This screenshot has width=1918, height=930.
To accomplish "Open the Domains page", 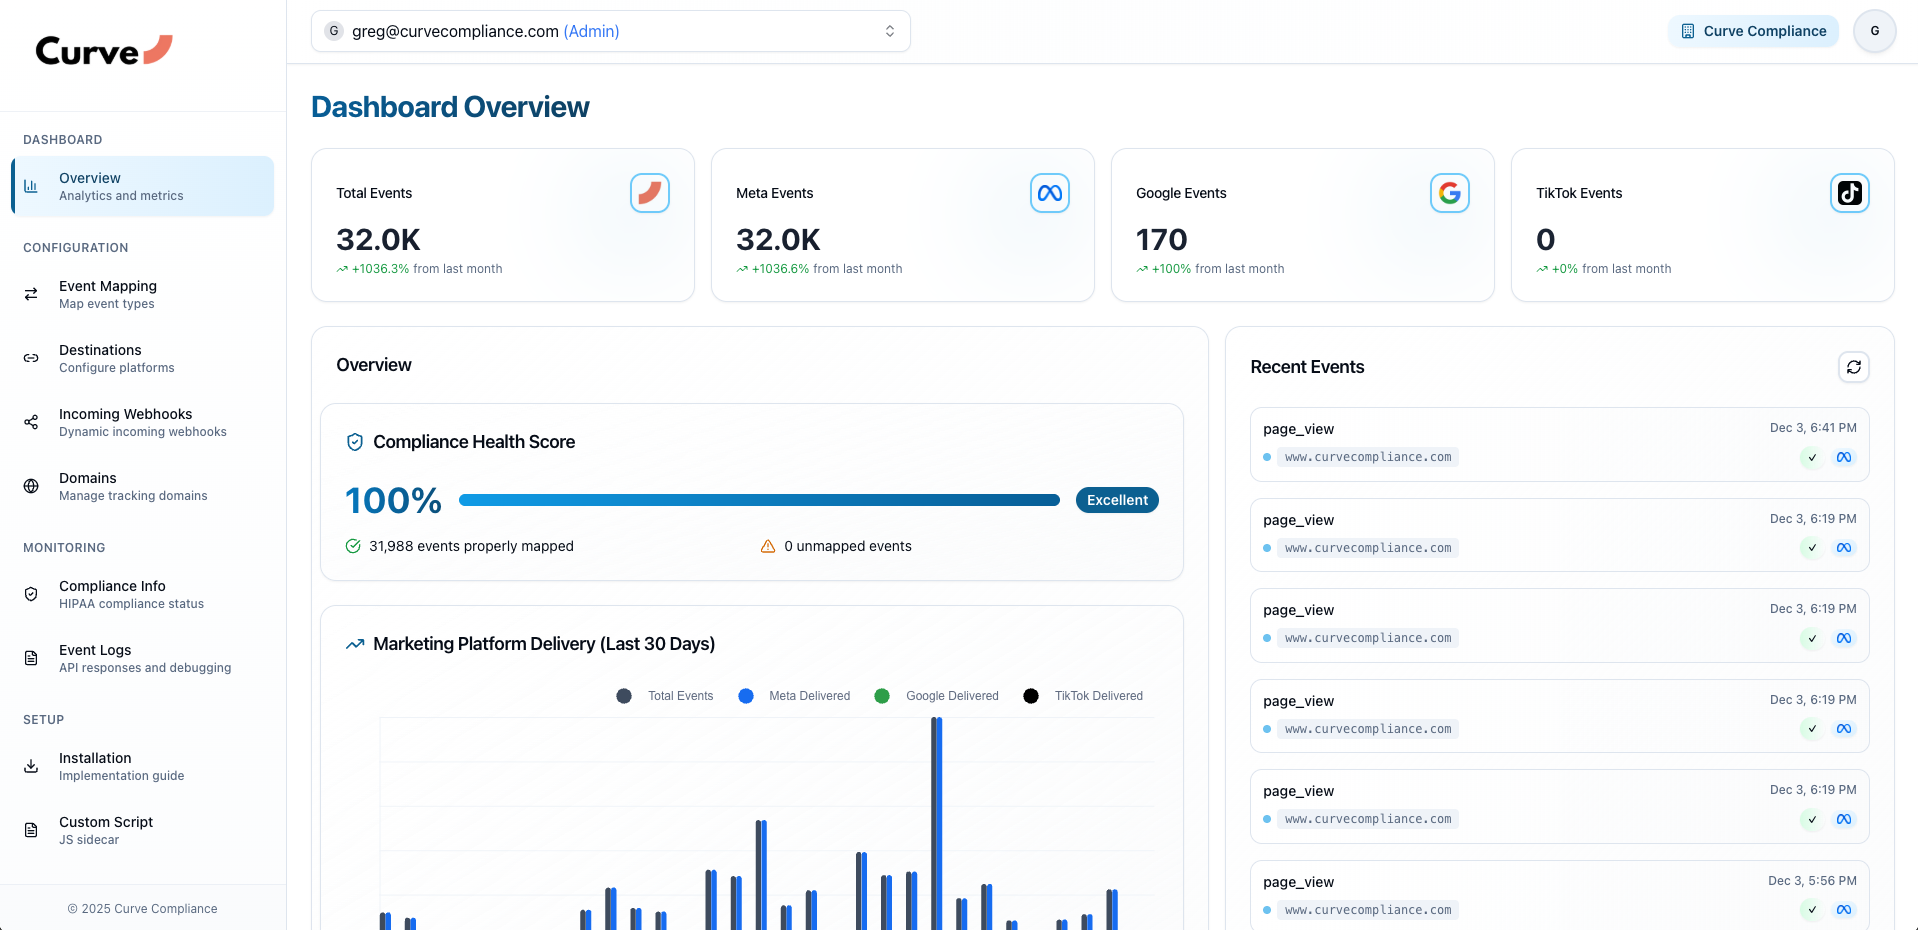I will pyautogui.click(x=143, y=486).
